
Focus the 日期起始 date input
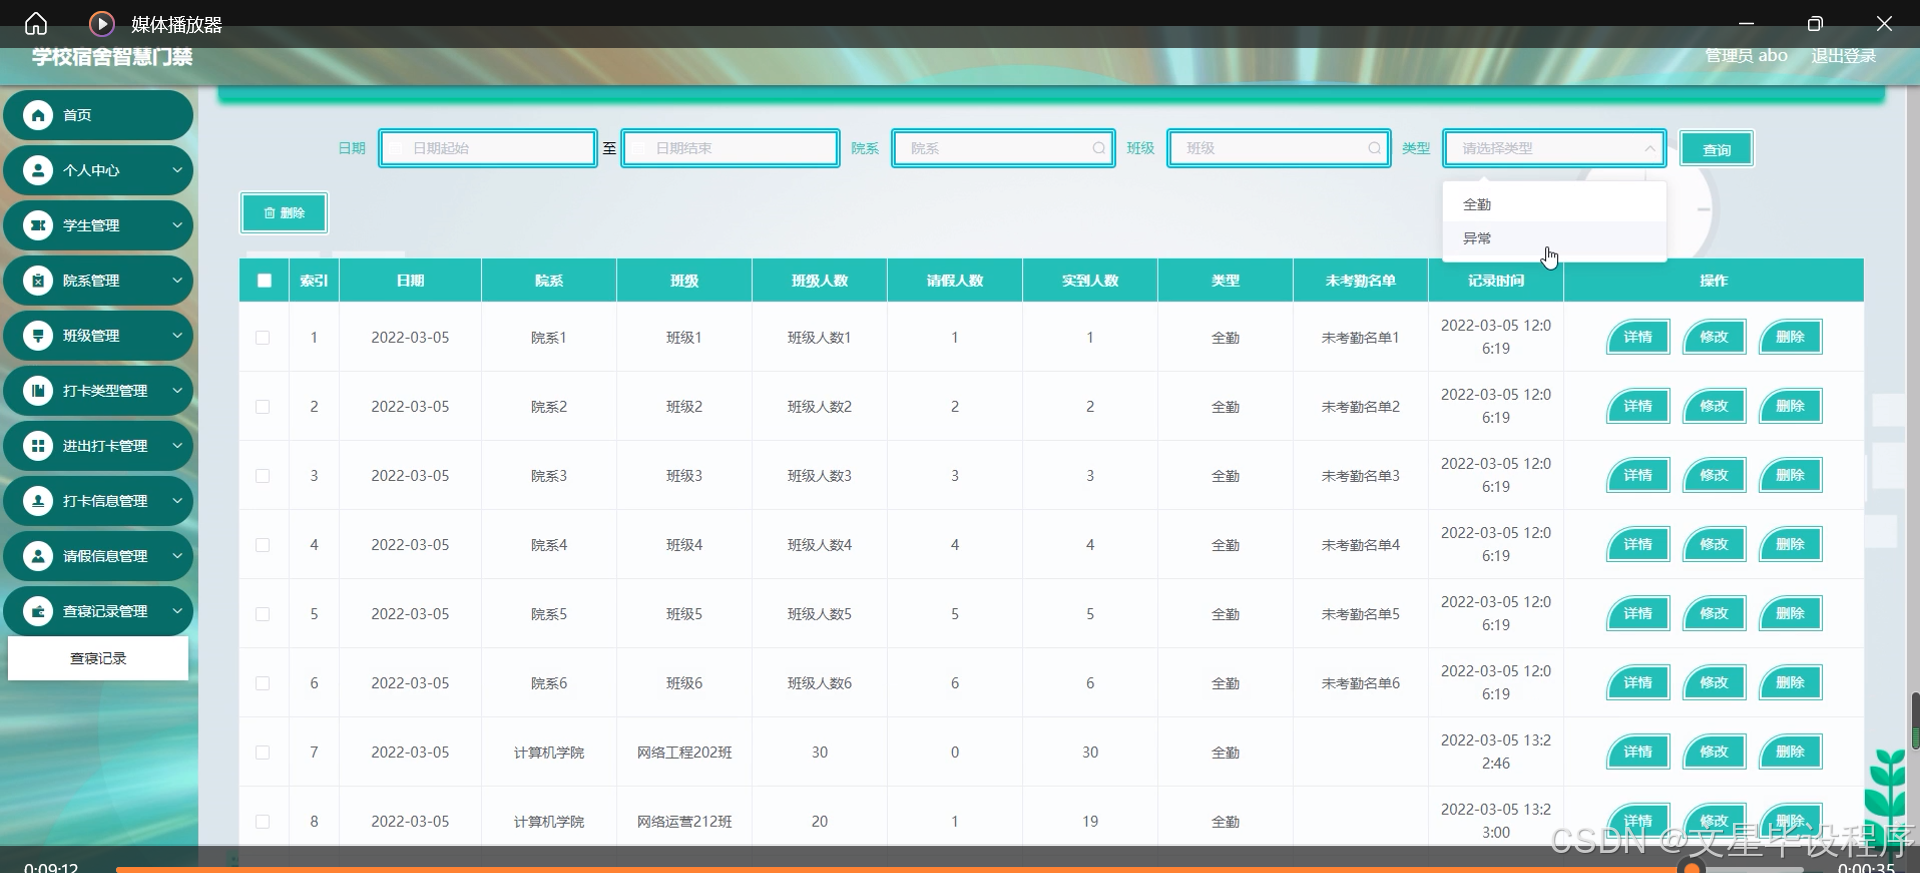pos(488,148)
